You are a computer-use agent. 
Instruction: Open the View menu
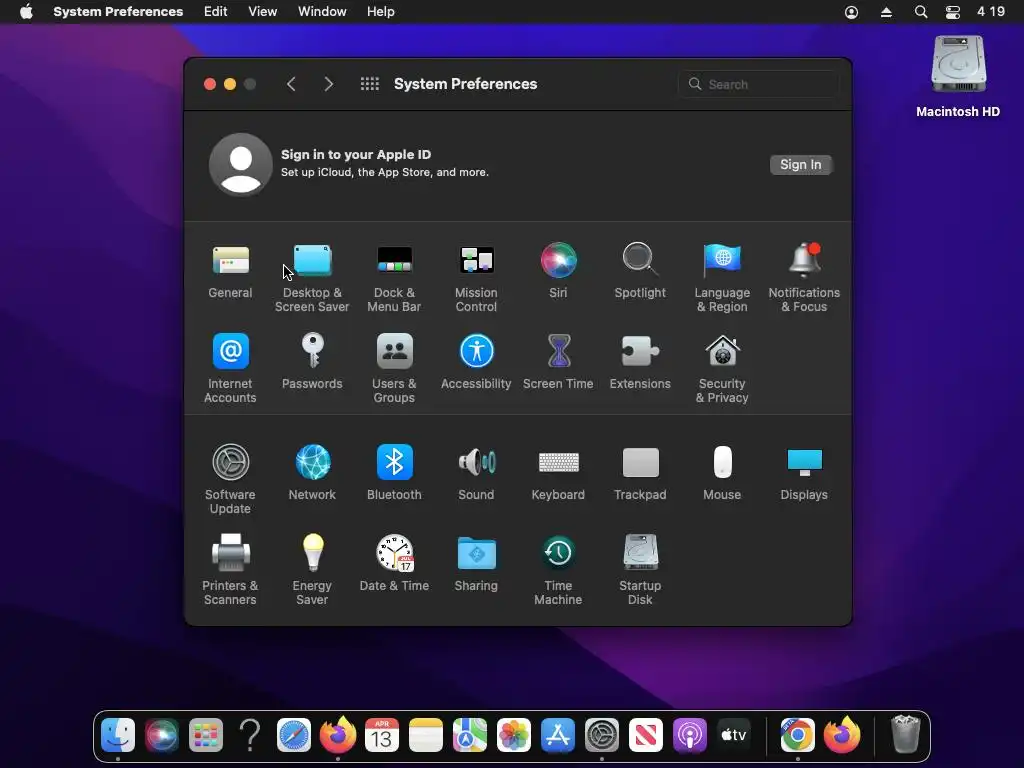click(263, 12)
